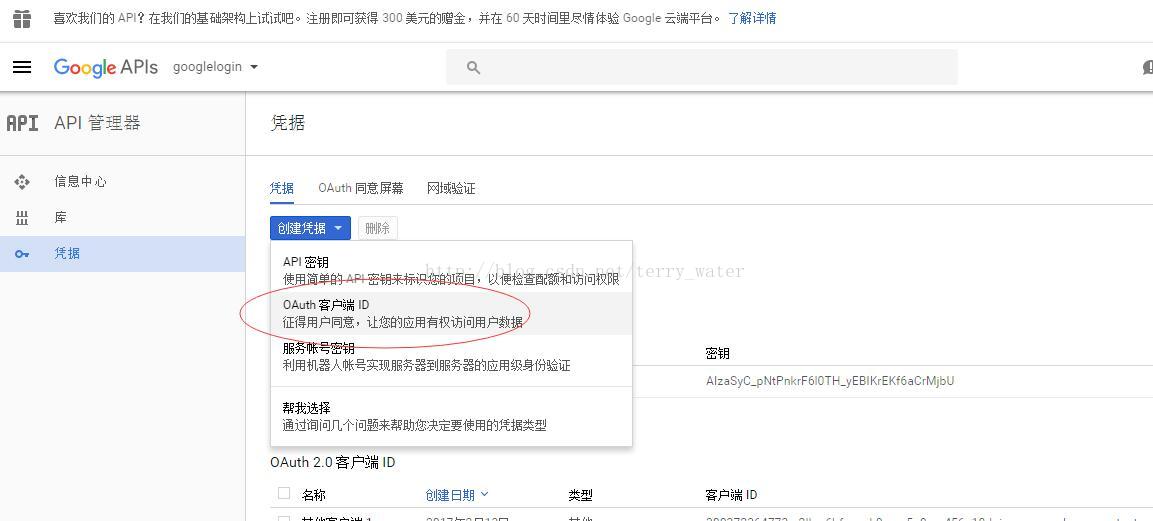Switch to the 凭据 tab
The width and height of the screenshot is (1153, 521).
coord(282,188)
